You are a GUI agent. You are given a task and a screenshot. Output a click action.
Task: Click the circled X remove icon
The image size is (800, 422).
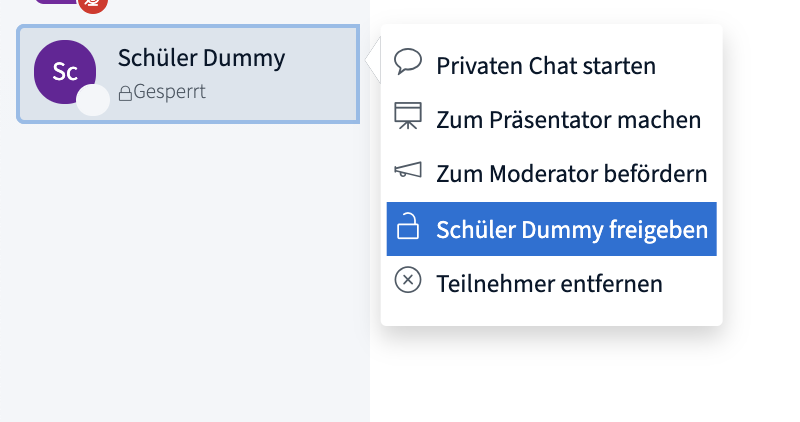click(x=408, y=280)
